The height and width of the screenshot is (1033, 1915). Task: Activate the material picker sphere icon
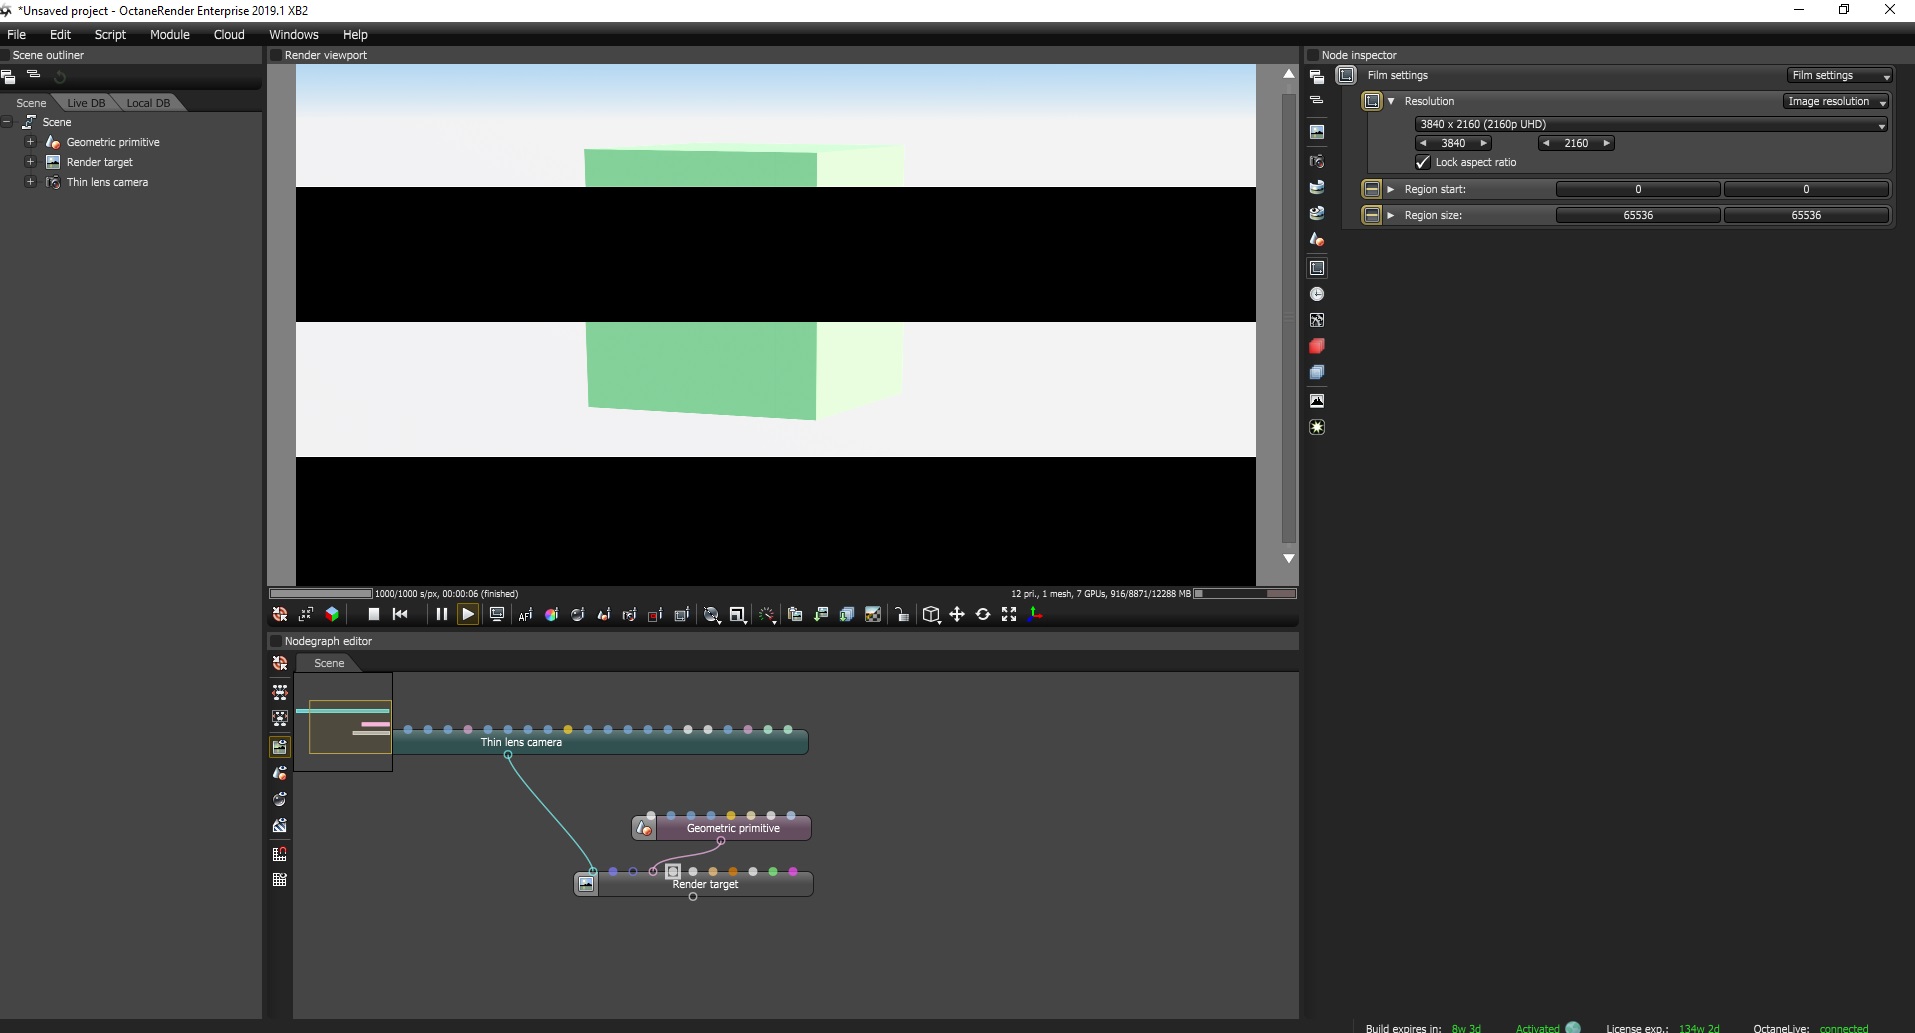[577, 615]
